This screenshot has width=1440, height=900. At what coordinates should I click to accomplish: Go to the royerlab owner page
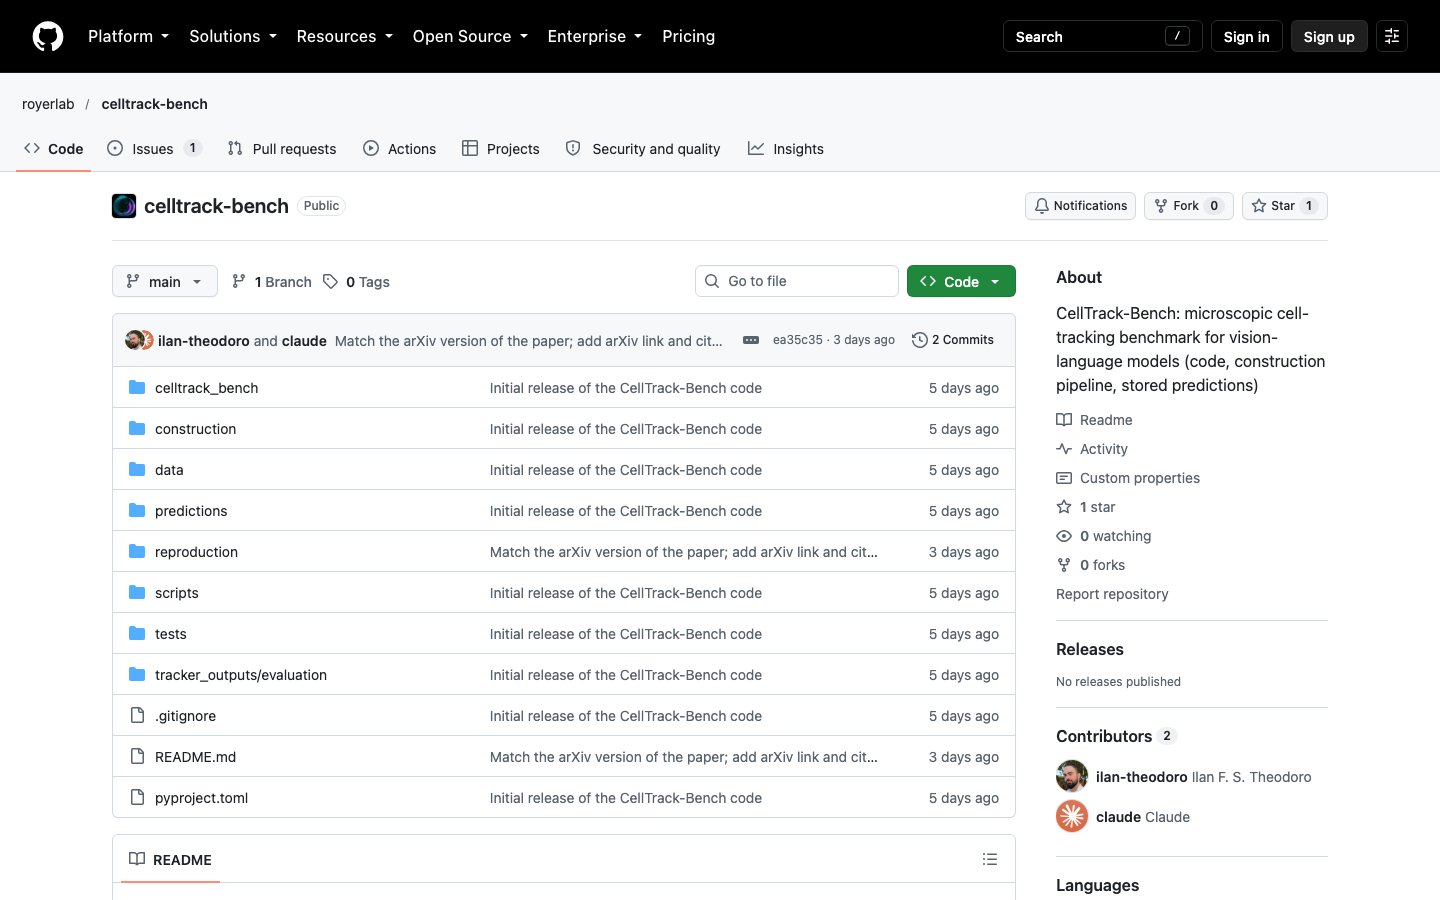[x=48, y=104]
